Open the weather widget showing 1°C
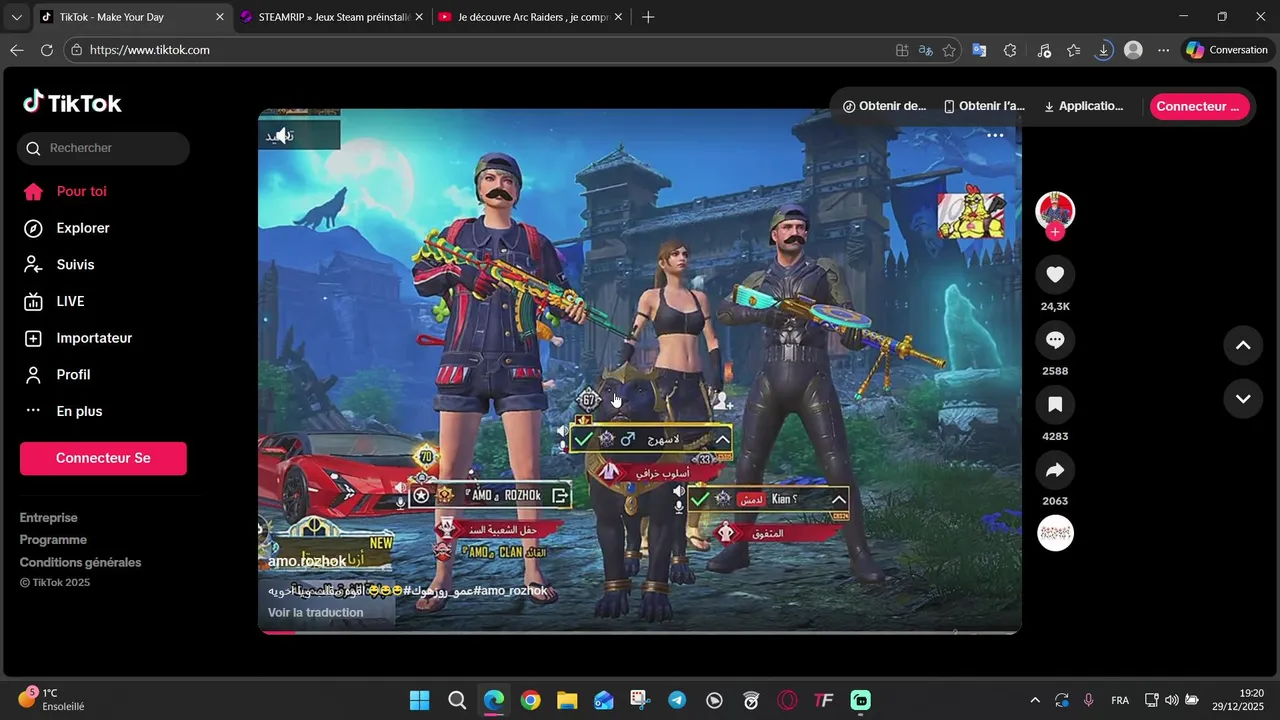1280x720 pixels. (52, 699)
